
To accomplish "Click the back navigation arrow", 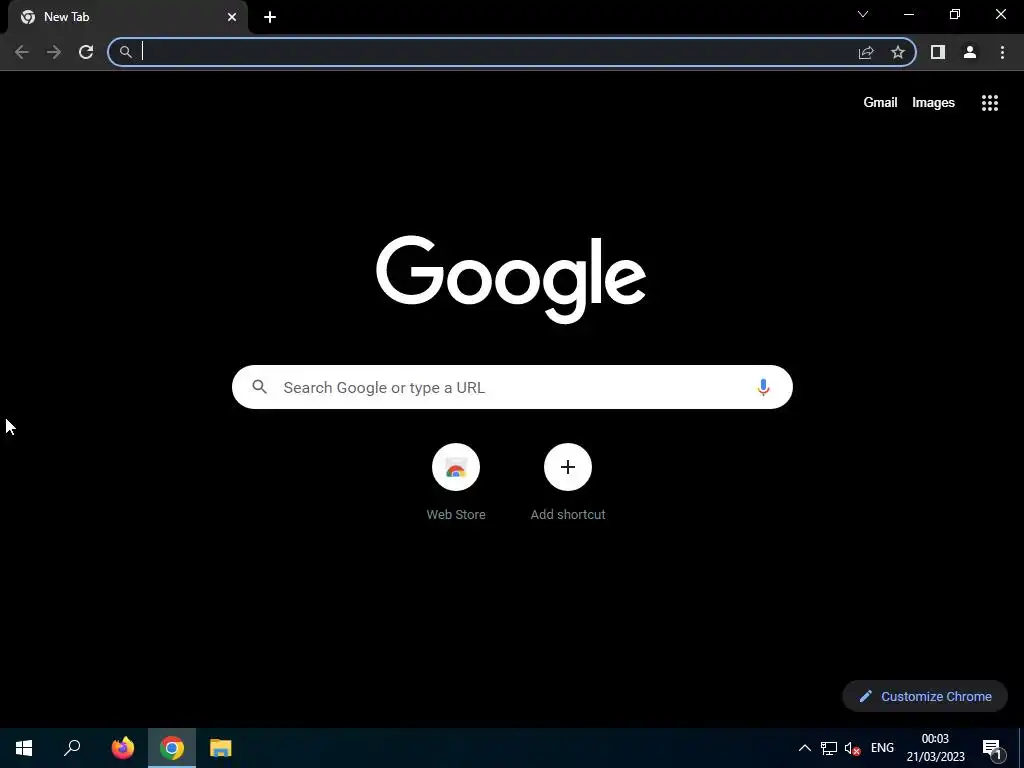I will 22,52.
